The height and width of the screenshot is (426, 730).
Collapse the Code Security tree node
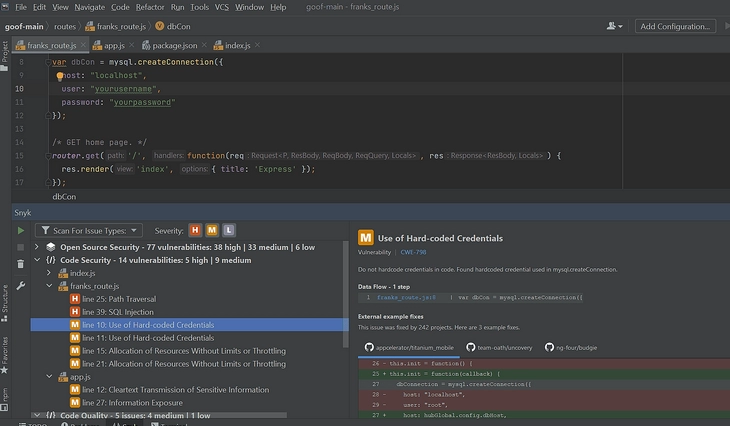coord(37,260)
